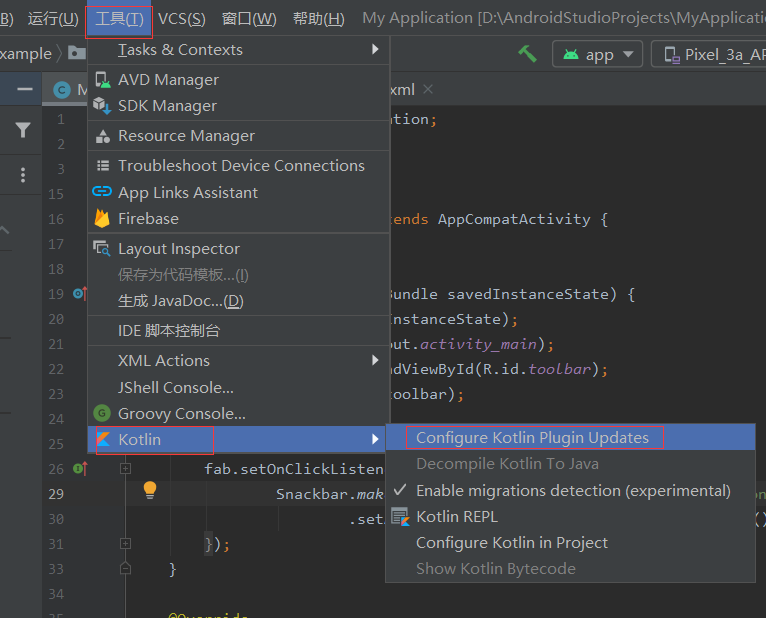Image resolution: width=766 pixels, height=618 pixels.
Task: Select Show Kotlin Bytecode
Action: pos(570,569)
